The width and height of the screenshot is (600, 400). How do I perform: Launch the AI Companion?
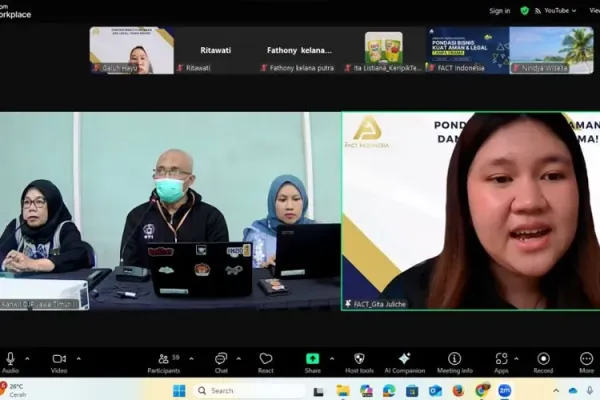click(x=404, y=360)
